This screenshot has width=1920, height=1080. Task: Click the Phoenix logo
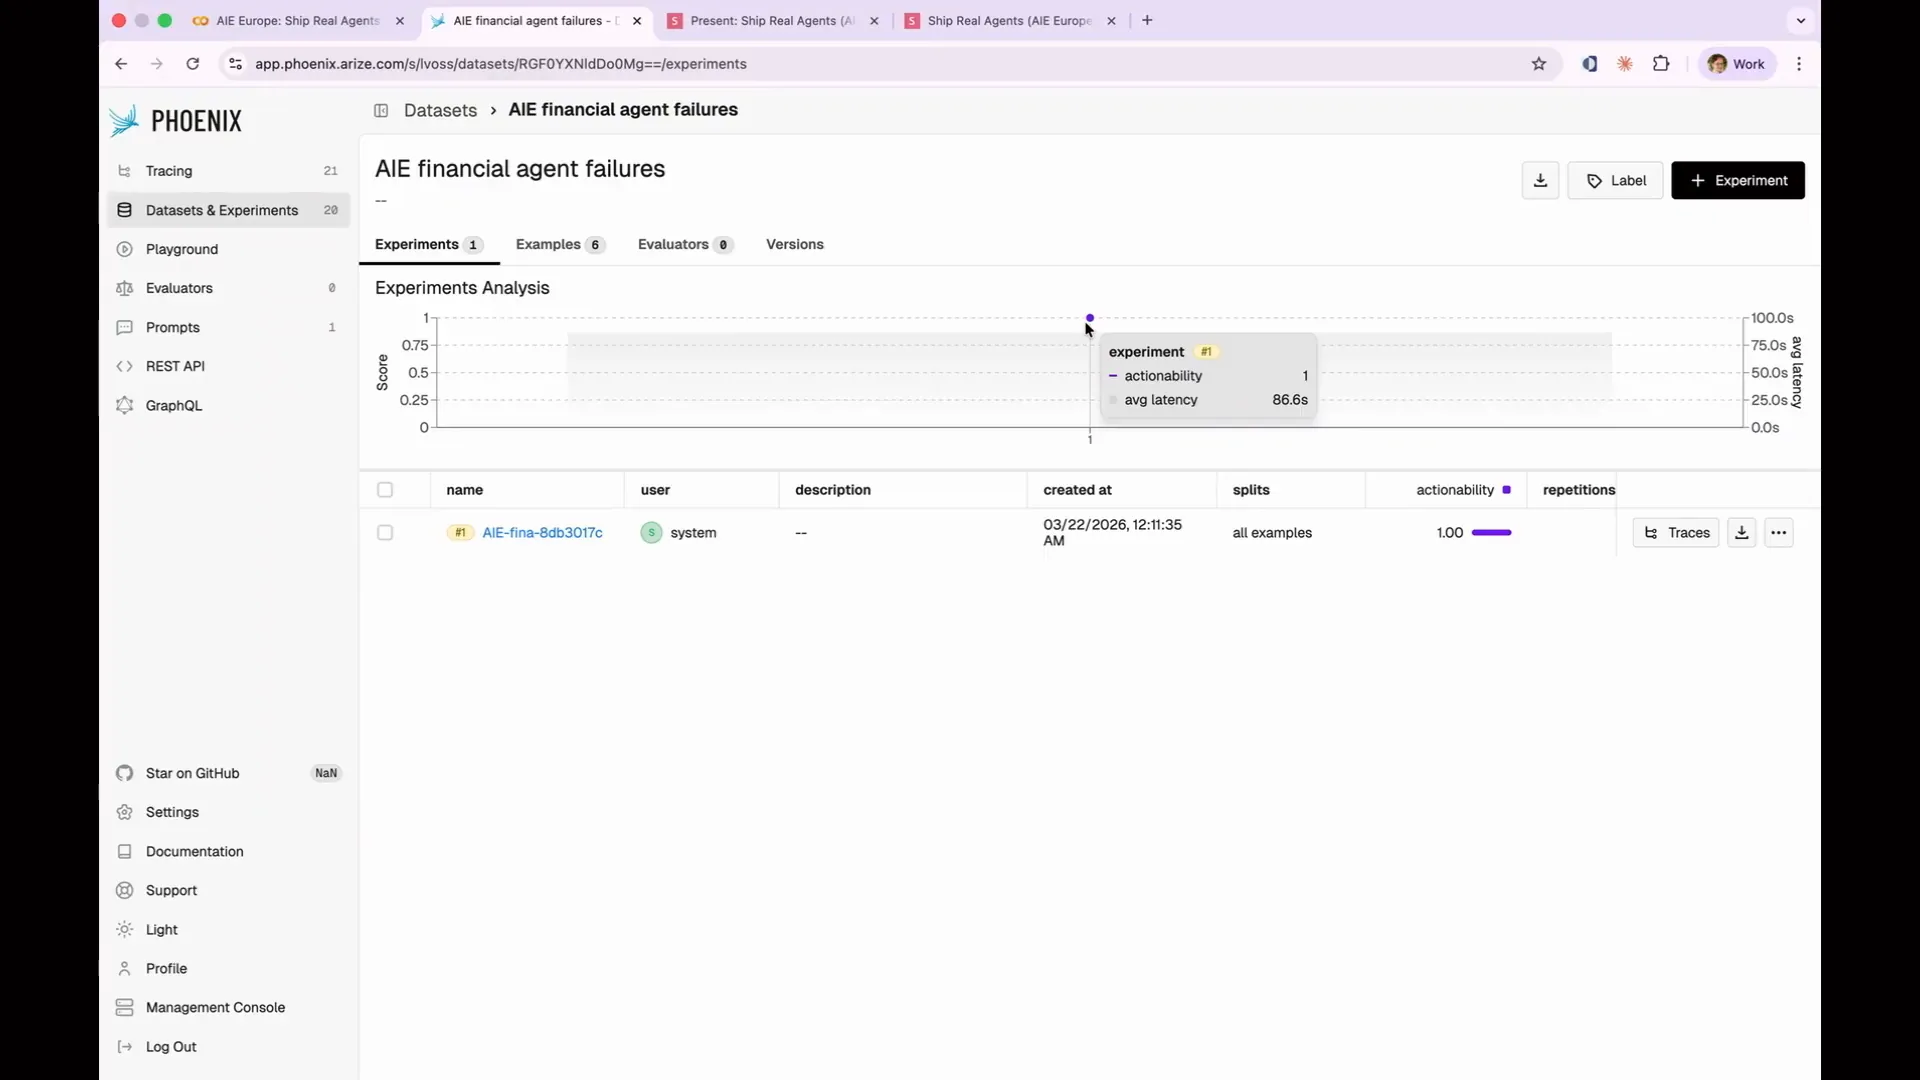[x=176, y=121]
